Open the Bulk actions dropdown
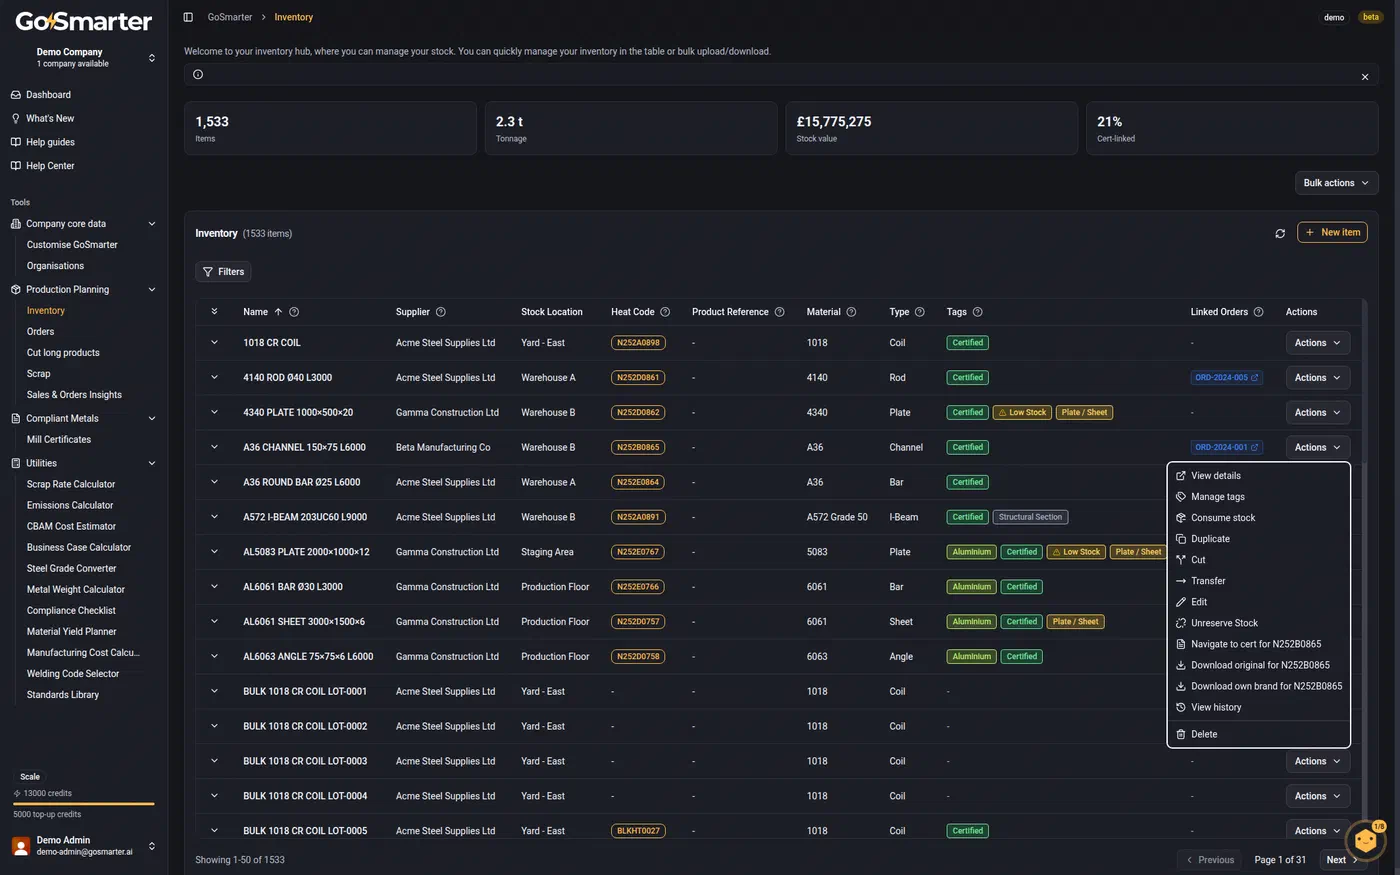 pyautogui.click(x=1336, y=183)
